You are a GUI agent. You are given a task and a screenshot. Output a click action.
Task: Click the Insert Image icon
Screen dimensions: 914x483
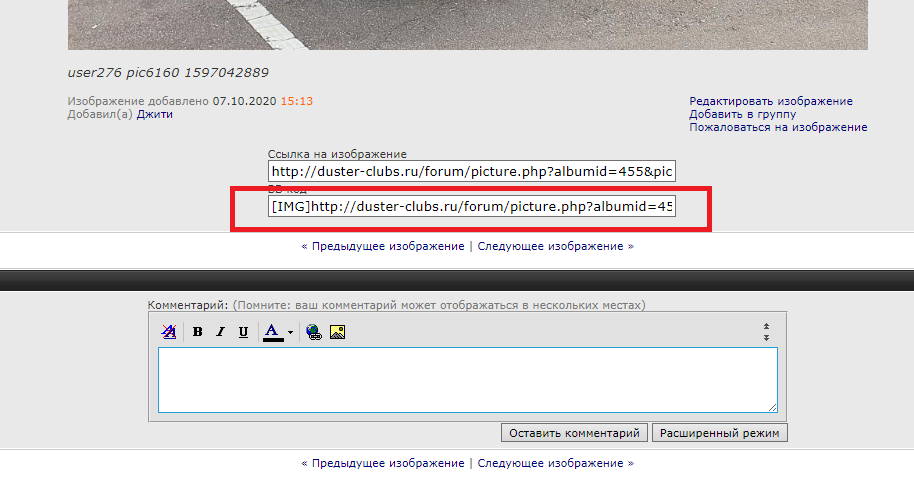coord(338,332)
